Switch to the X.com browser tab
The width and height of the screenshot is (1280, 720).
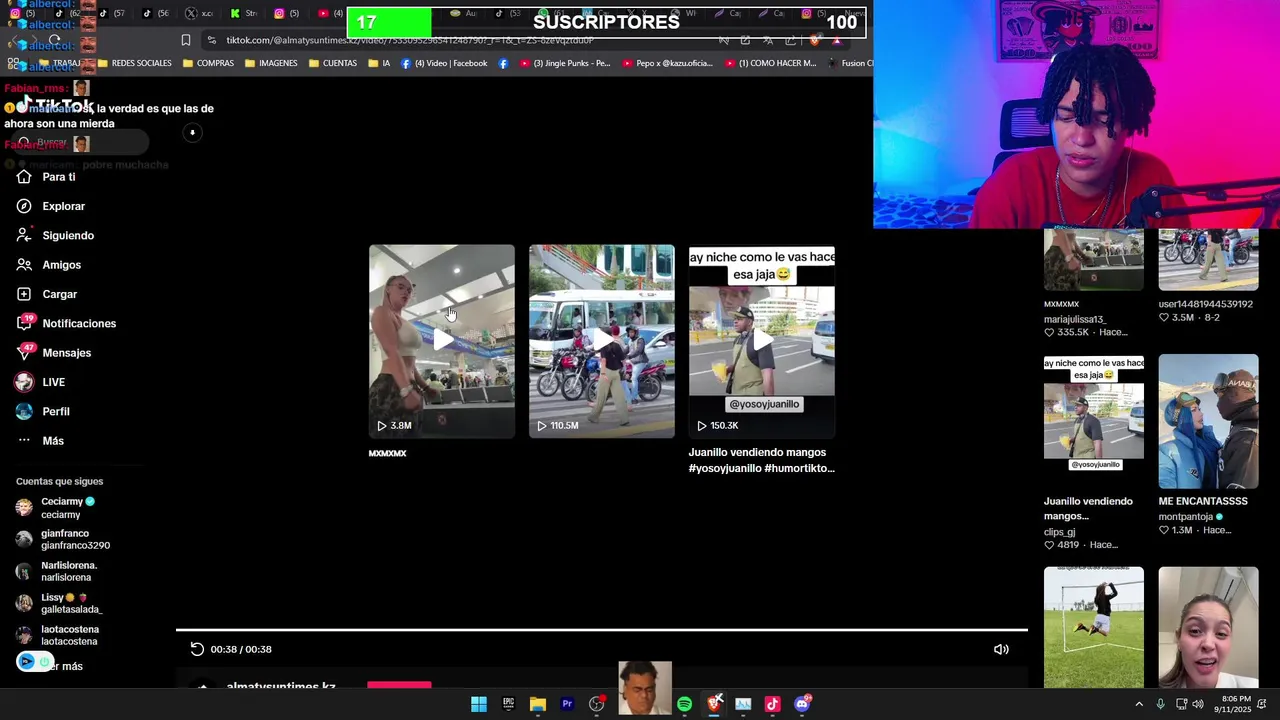point(200,14)
